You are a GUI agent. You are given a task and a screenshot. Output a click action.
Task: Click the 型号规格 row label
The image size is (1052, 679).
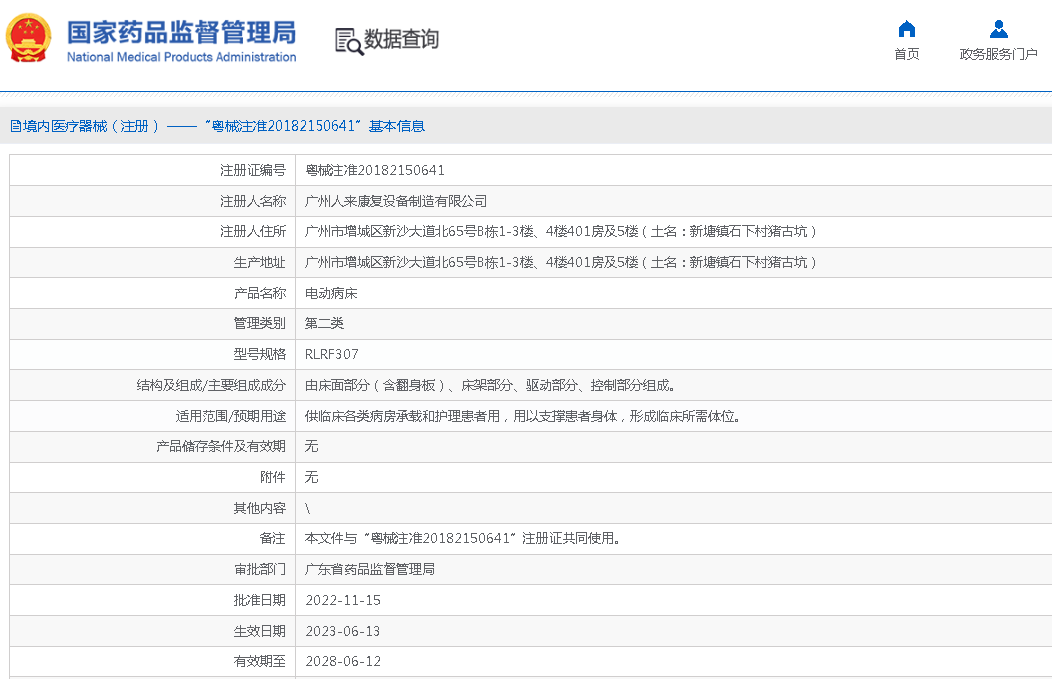click(x=260, y=354)
